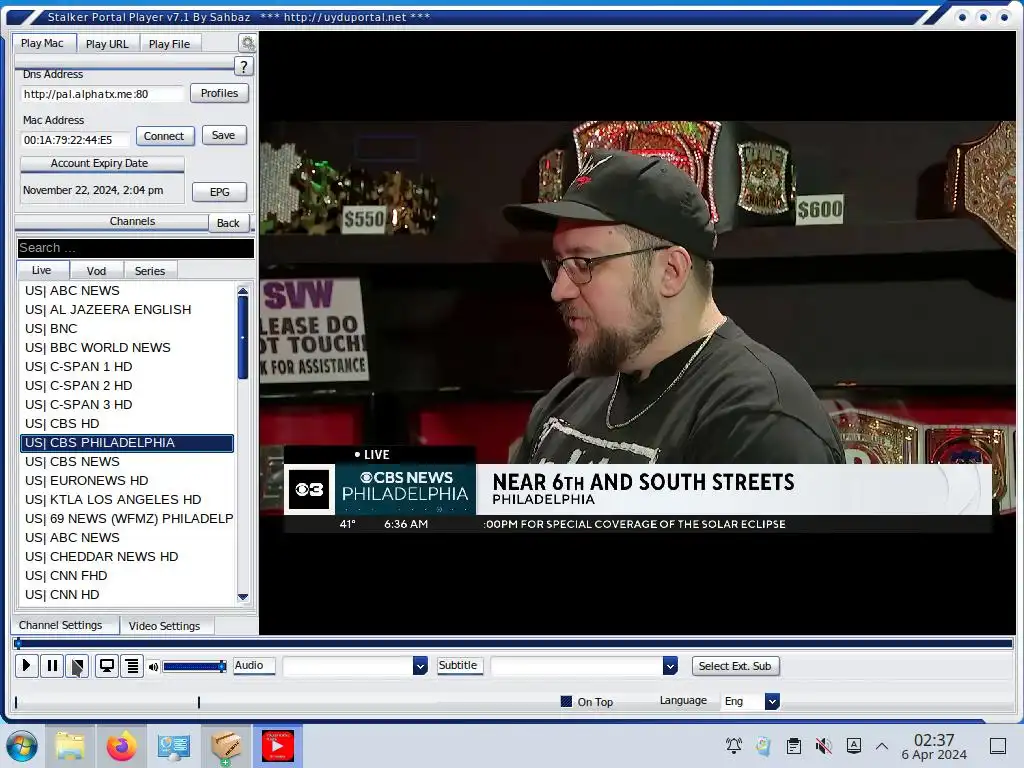Click the Play button in player controls
Viewport: 1024px width, 768px height.
click(26, 665)
